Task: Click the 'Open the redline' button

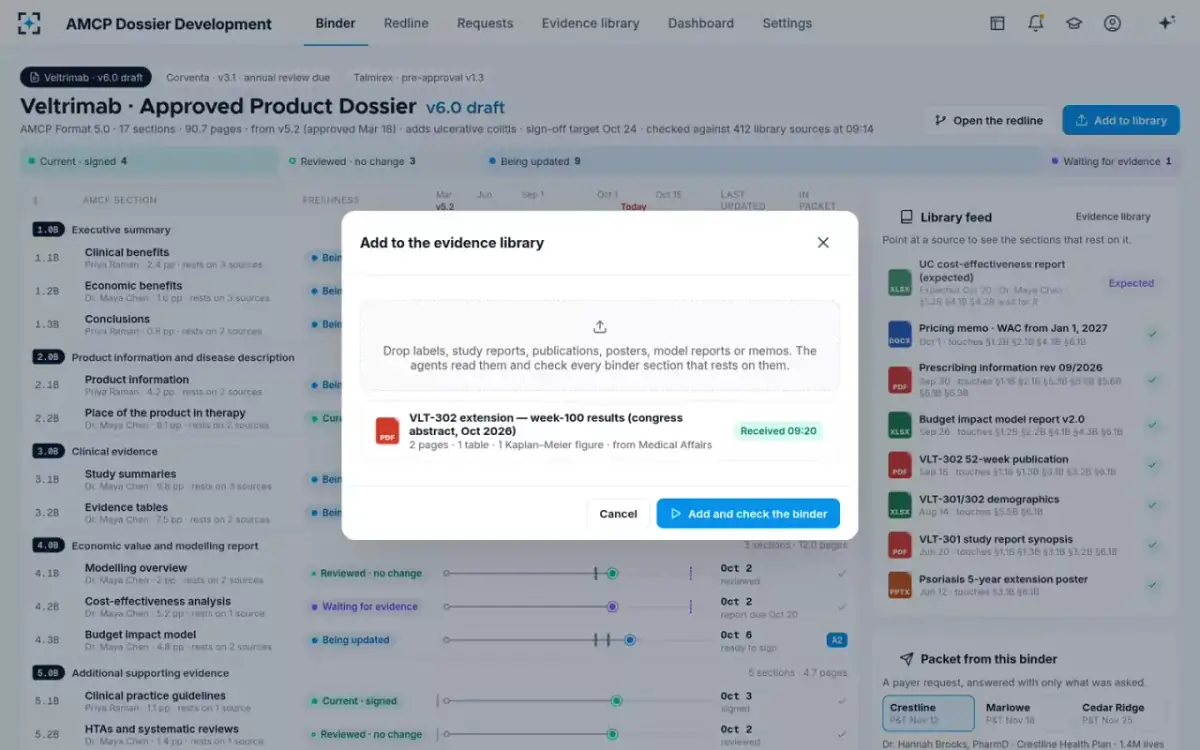Action: pyautogui.click(x=988, y=120)
